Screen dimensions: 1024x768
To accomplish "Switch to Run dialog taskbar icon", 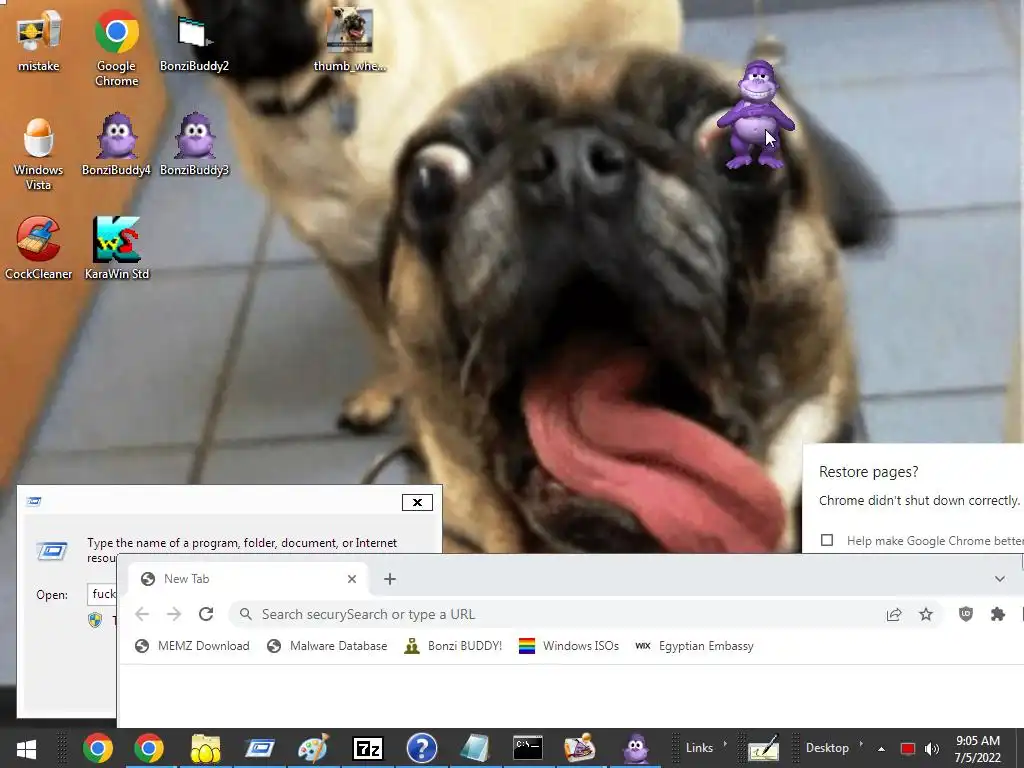I will tap(259, 748).
